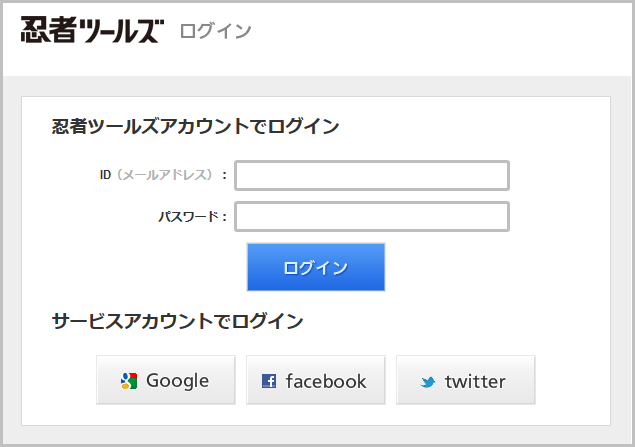Viewport: 635px width, 447px height.
Task: Choose the twitter login button
Action: (x=465, y=380)
